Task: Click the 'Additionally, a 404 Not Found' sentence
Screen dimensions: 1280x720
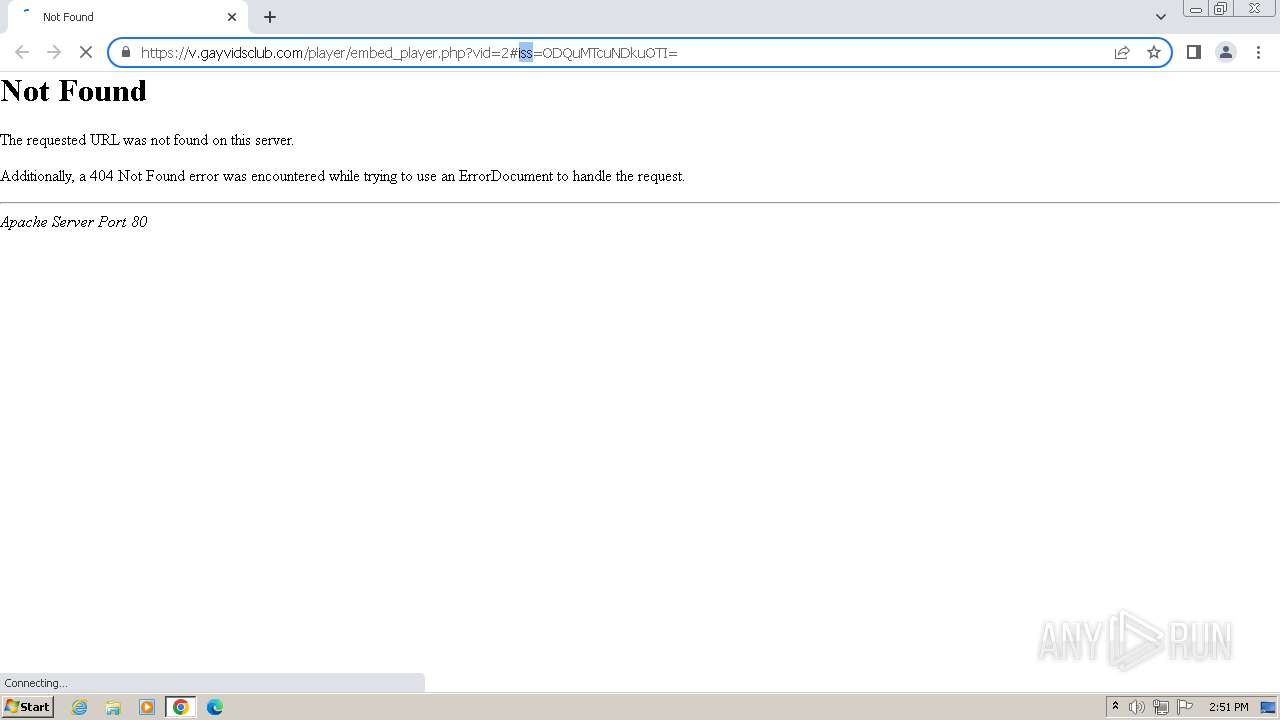Action: [x=342, y=176]
